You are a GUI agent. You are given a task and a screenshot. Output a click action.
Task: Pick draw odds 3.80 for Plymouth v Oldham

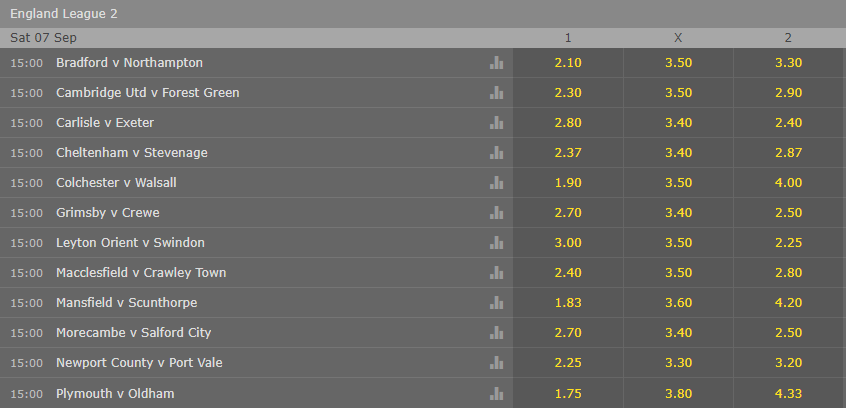(x=678, y=393)
